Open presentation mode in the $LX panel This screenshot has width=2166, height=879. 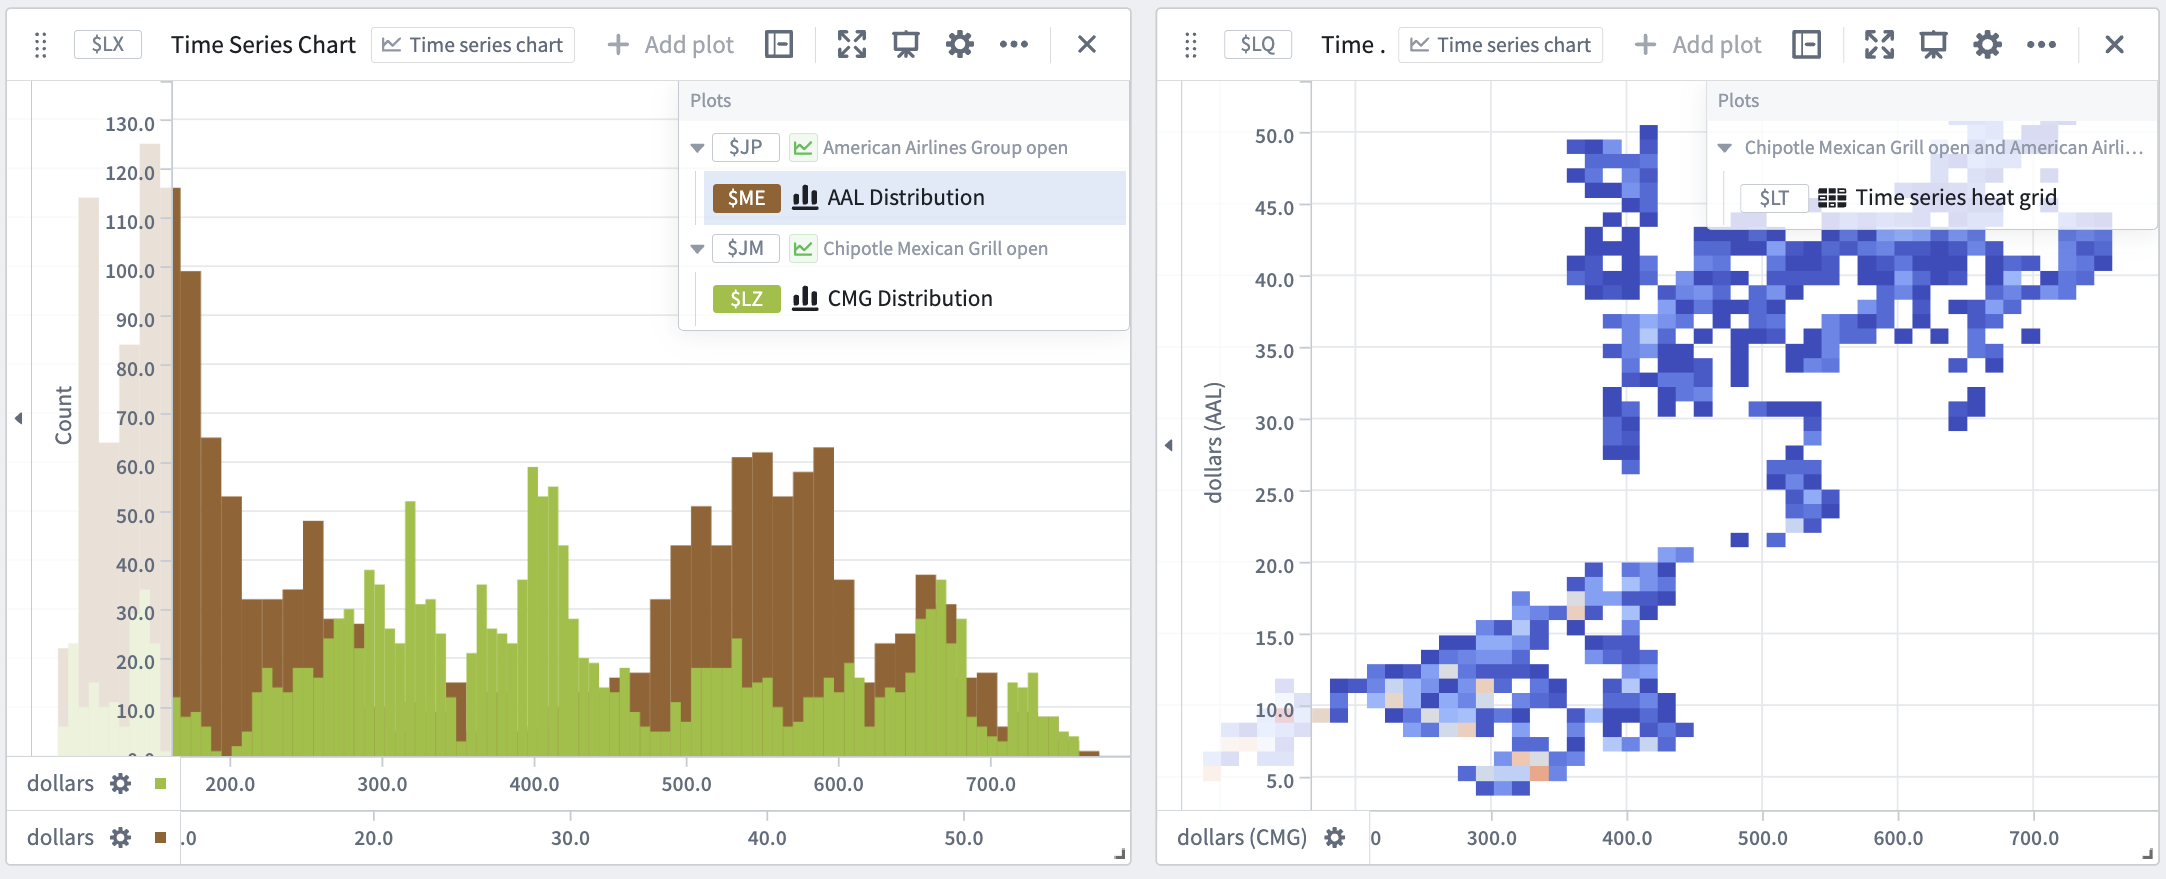(906, 44)
